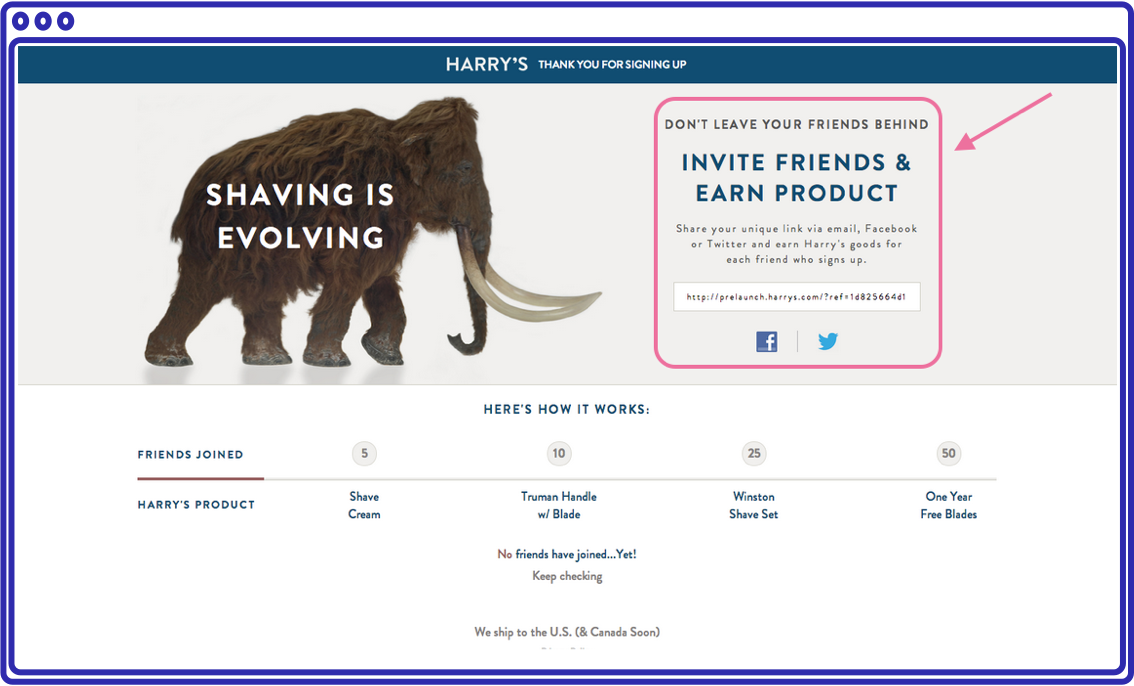Click "DON'T LEAVE YOUR FRIENDS BEHIND" text
The height and width of the screenshot is (686, 1134).
pos(796,124)
